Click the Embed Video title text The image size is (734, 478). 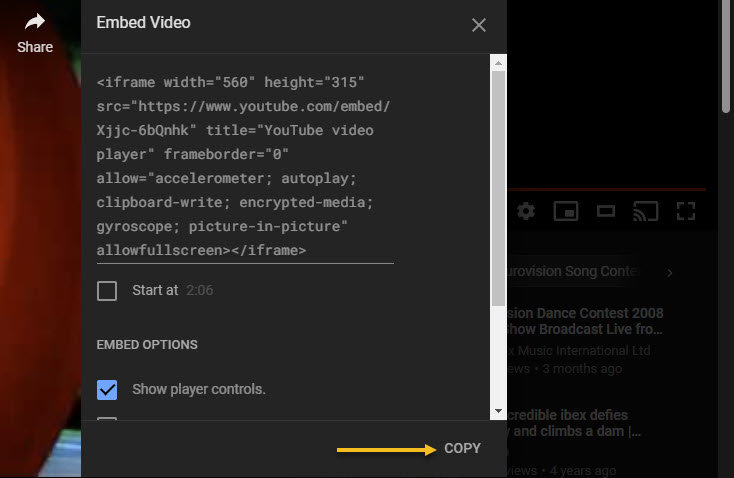[143, 22]
